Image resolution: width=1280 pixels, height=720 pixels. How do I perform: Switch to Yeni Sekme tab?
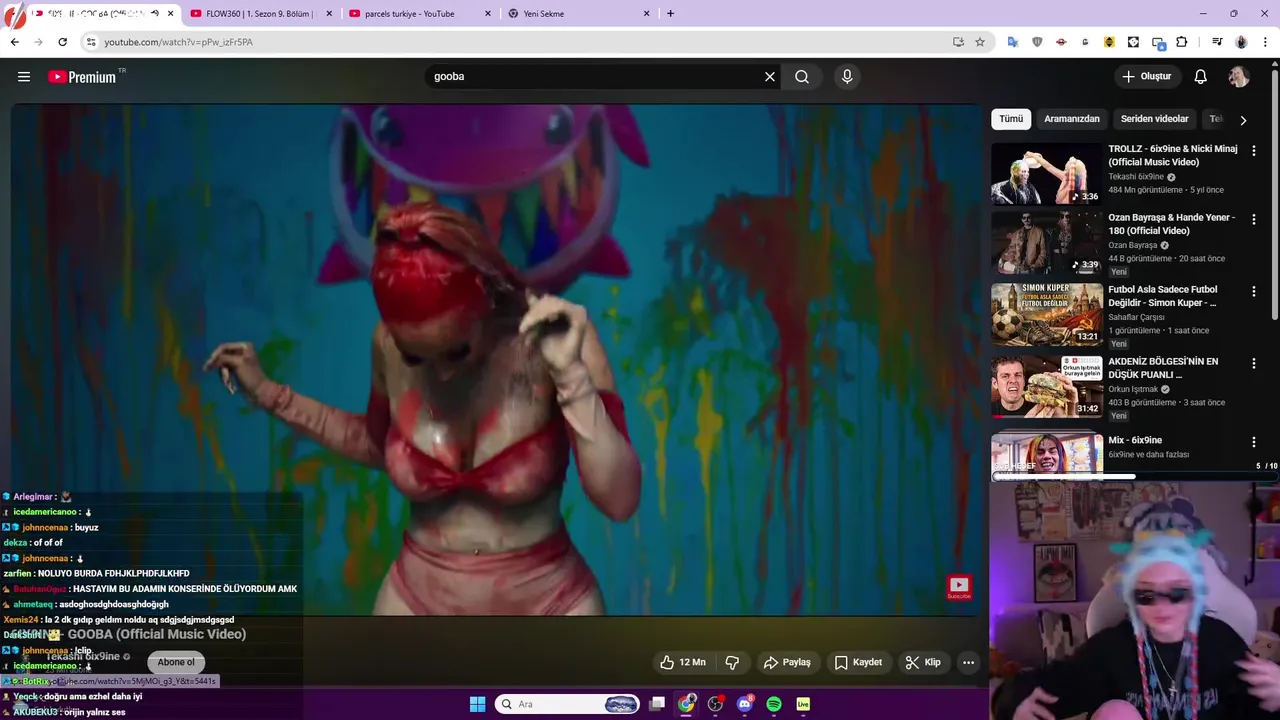click(x=579, y=14)
